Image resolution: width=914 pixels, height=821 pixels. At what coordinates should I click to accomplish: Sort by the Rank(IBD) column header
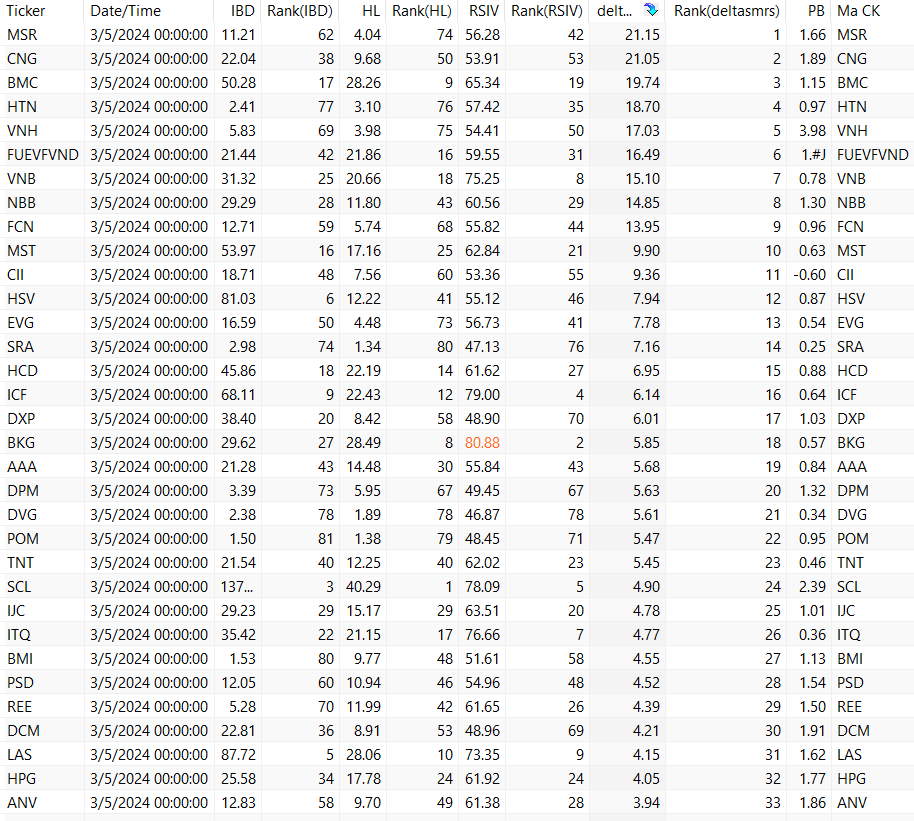point(300,10)
